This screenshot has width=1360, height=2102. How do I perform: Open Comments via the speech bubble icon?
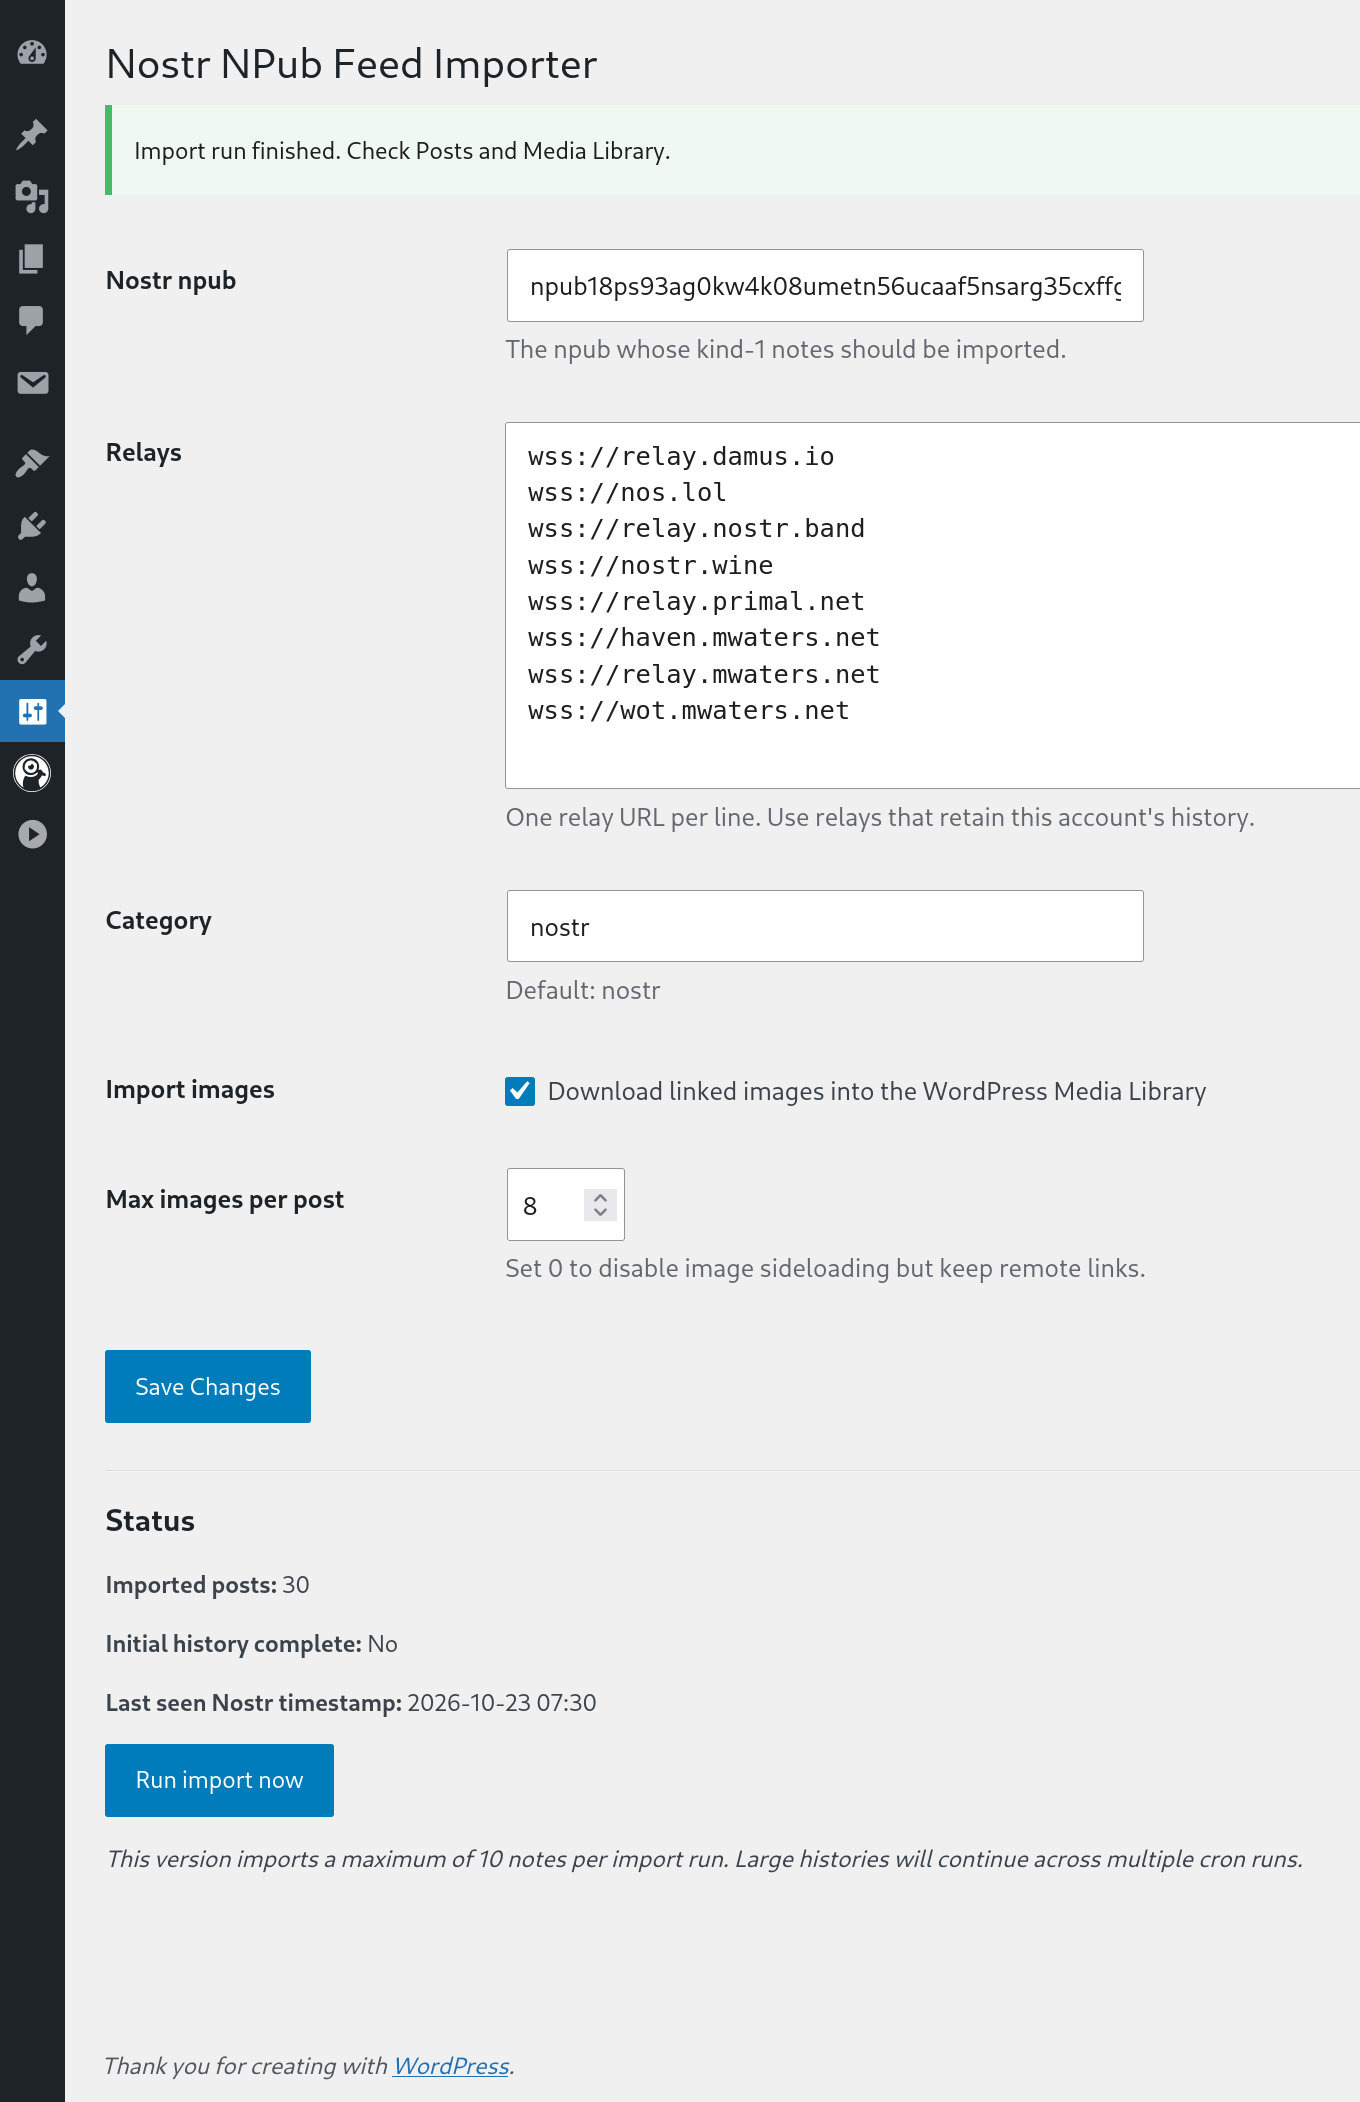pyautogui.click(x=32, y=320)
